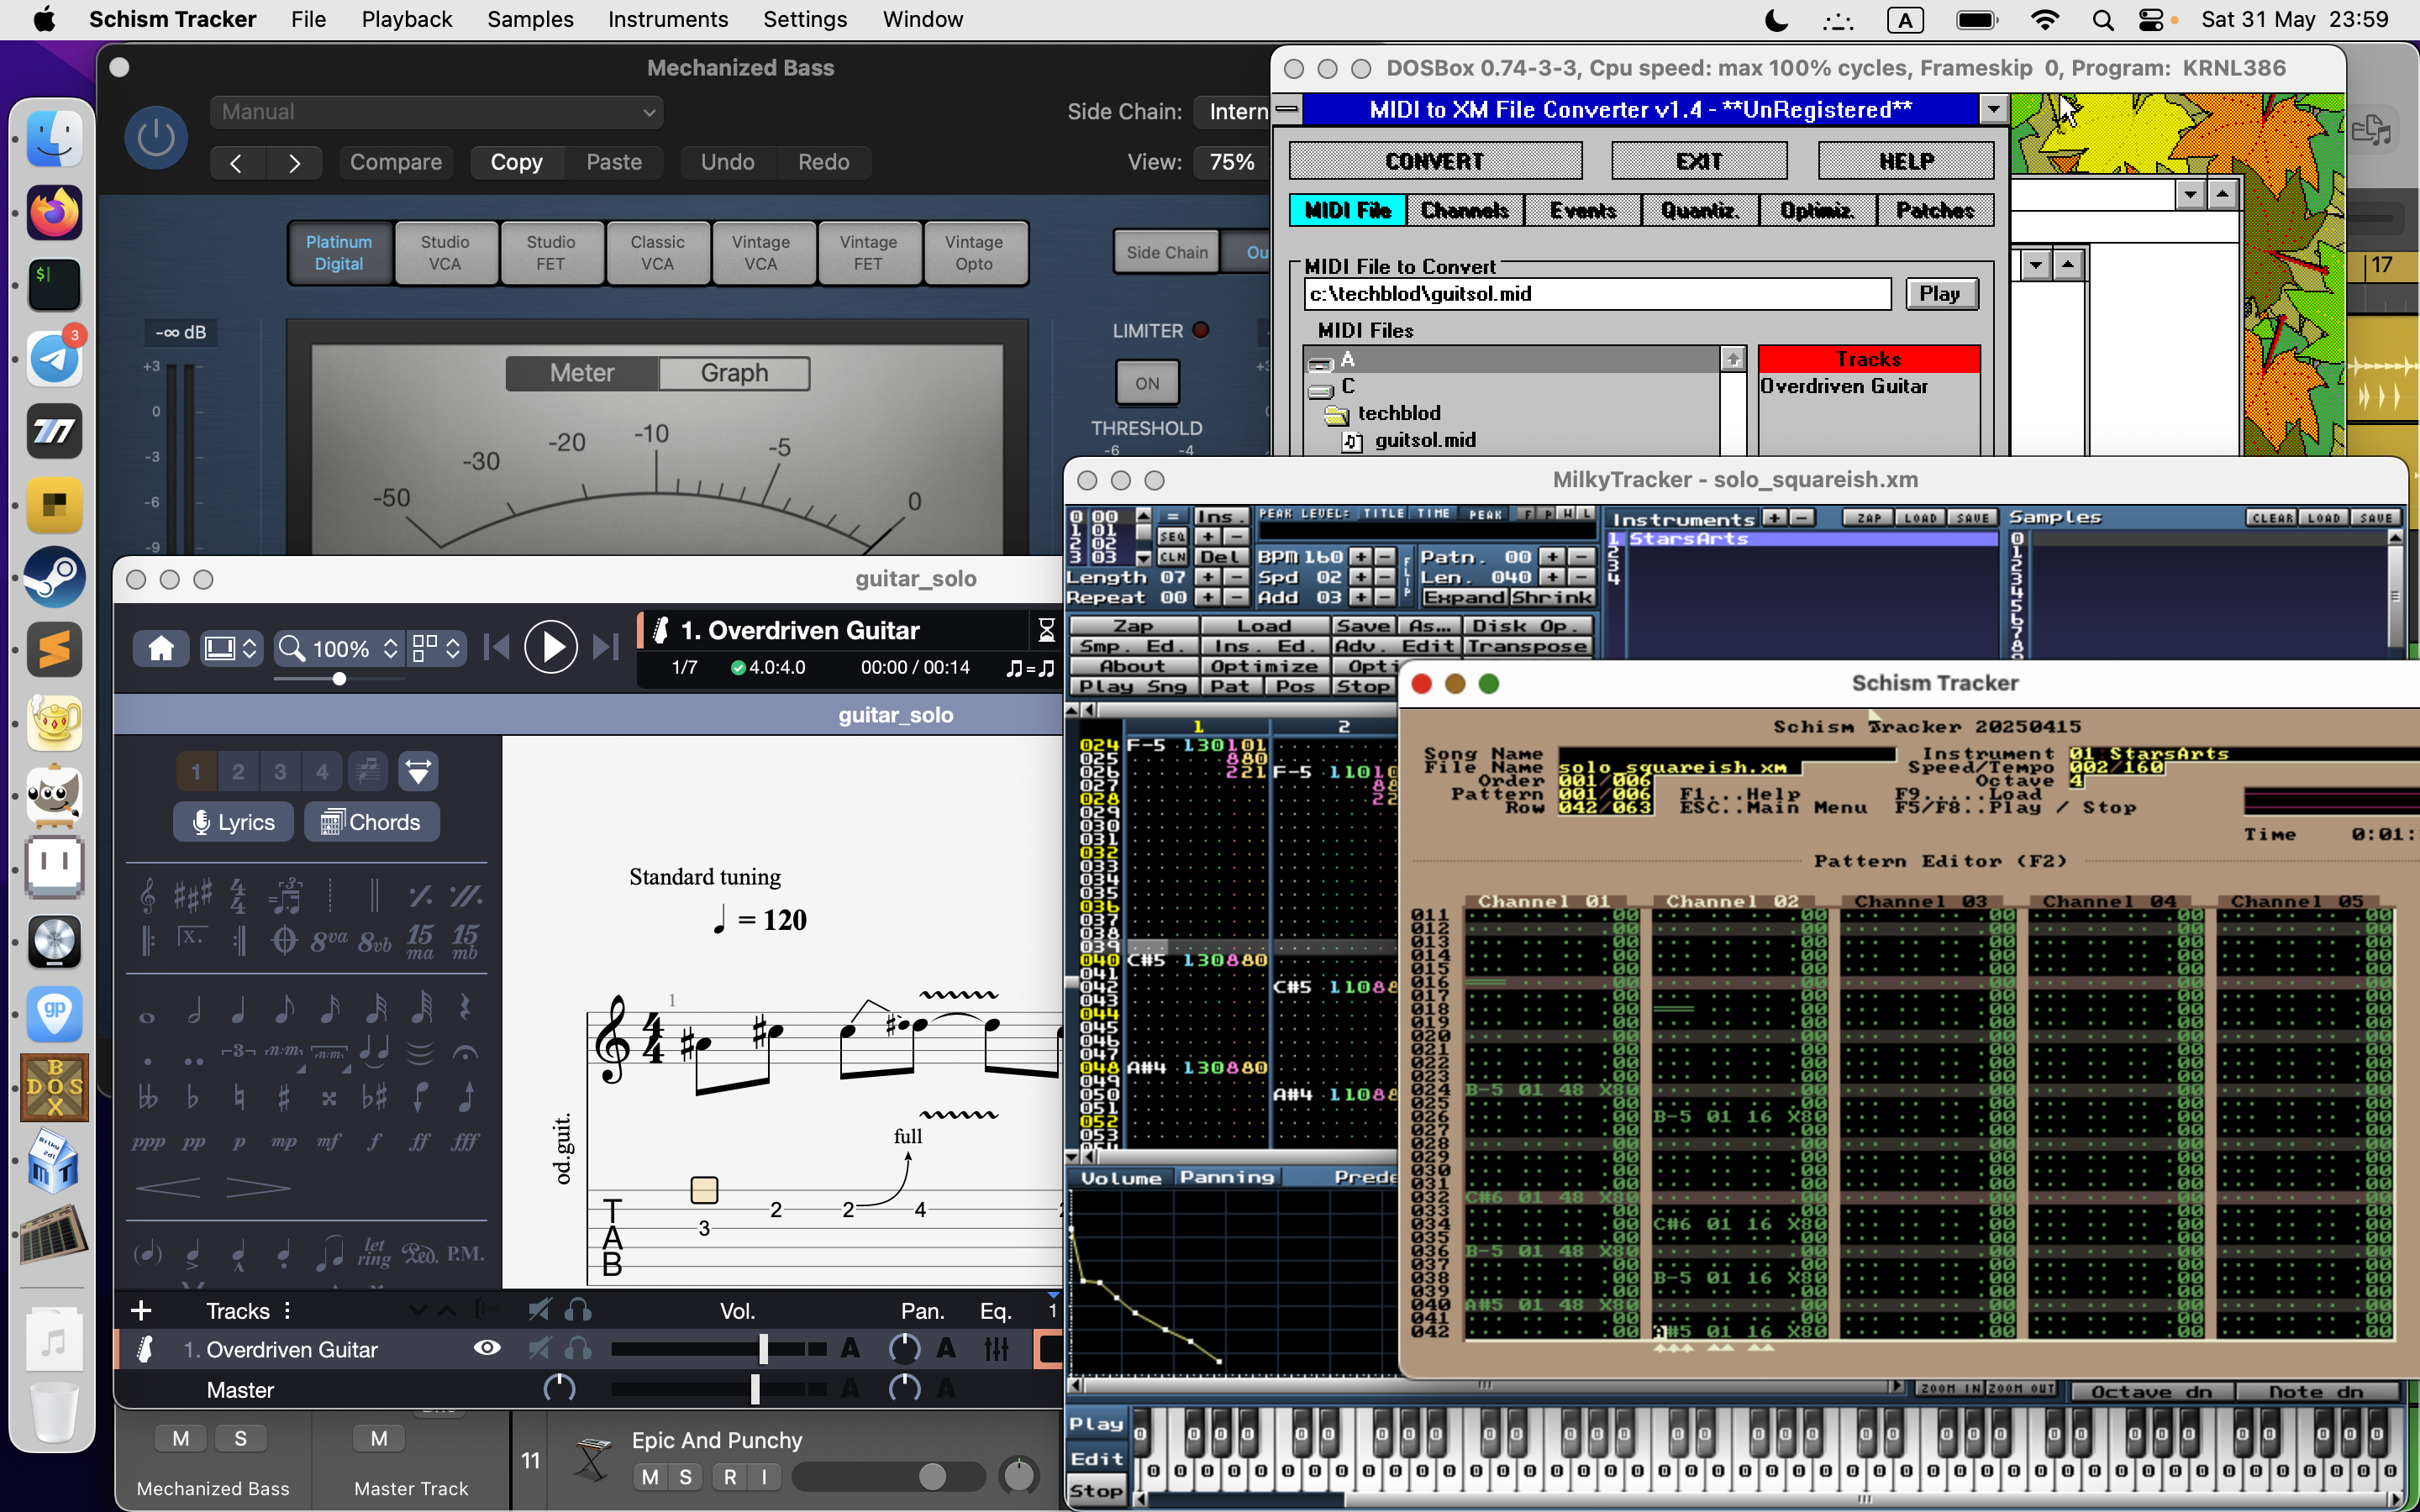This screenshot has height=1512, width=2420.
Task: Click the guitar_solo zoom slider handle
Action: point(339,679)
